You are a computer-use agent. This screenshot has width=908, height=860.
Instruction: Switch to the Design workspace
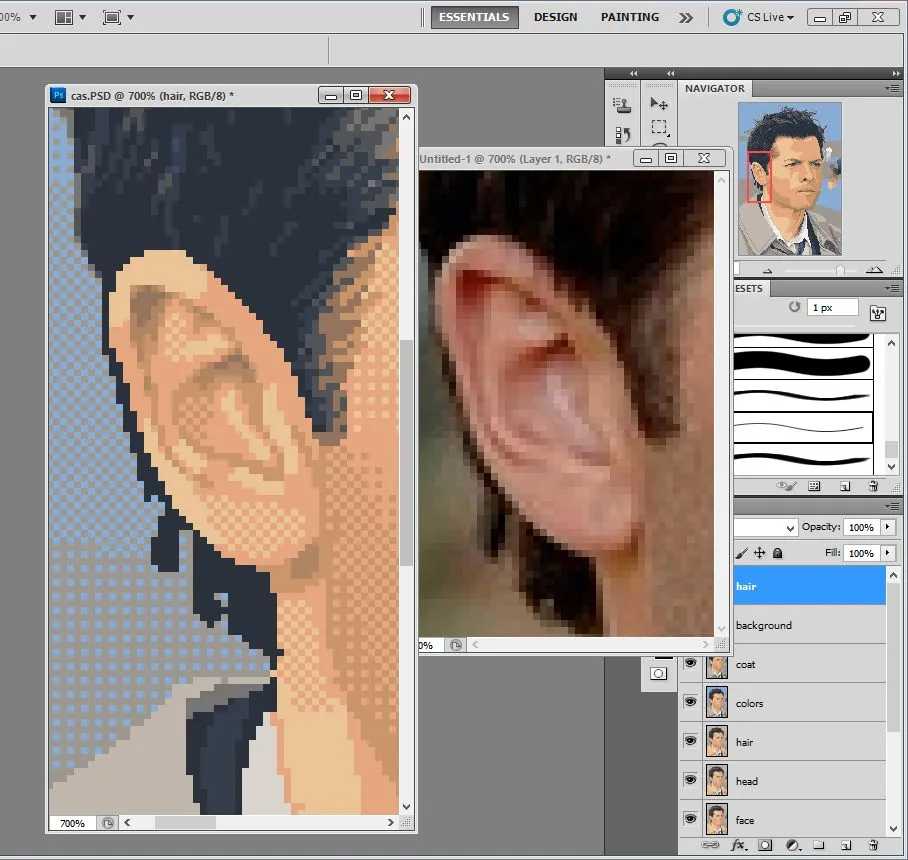555,17
